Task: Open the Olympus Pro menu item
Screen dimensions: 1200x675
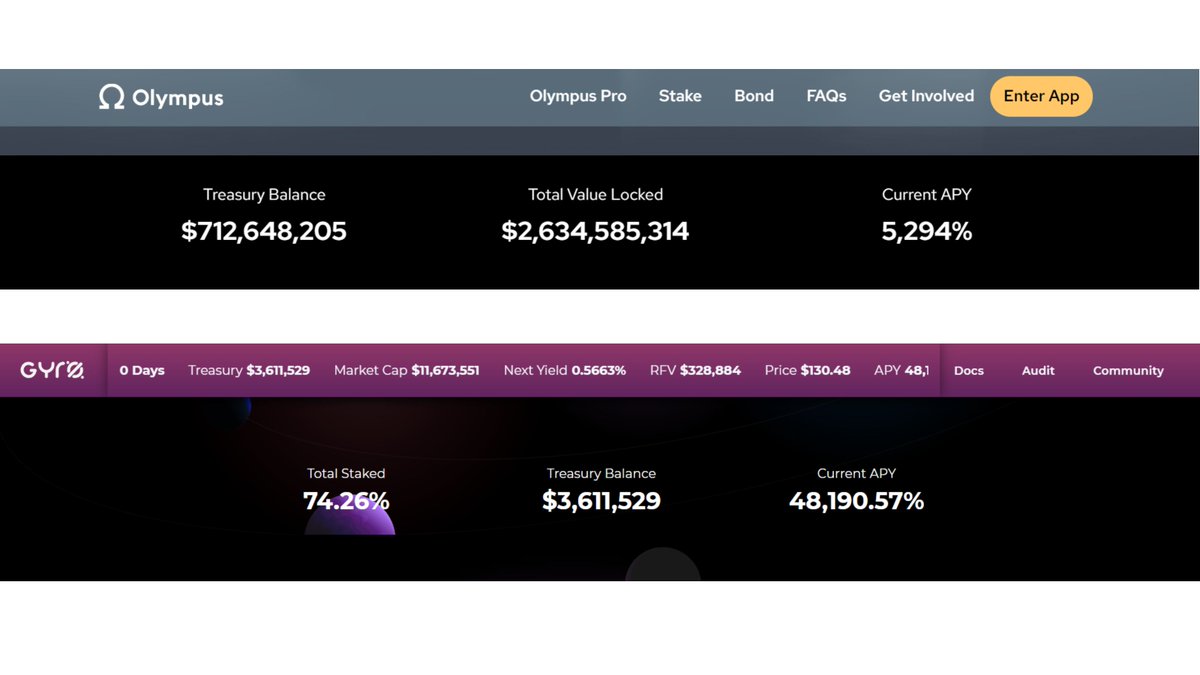Action: pos(578,96)
